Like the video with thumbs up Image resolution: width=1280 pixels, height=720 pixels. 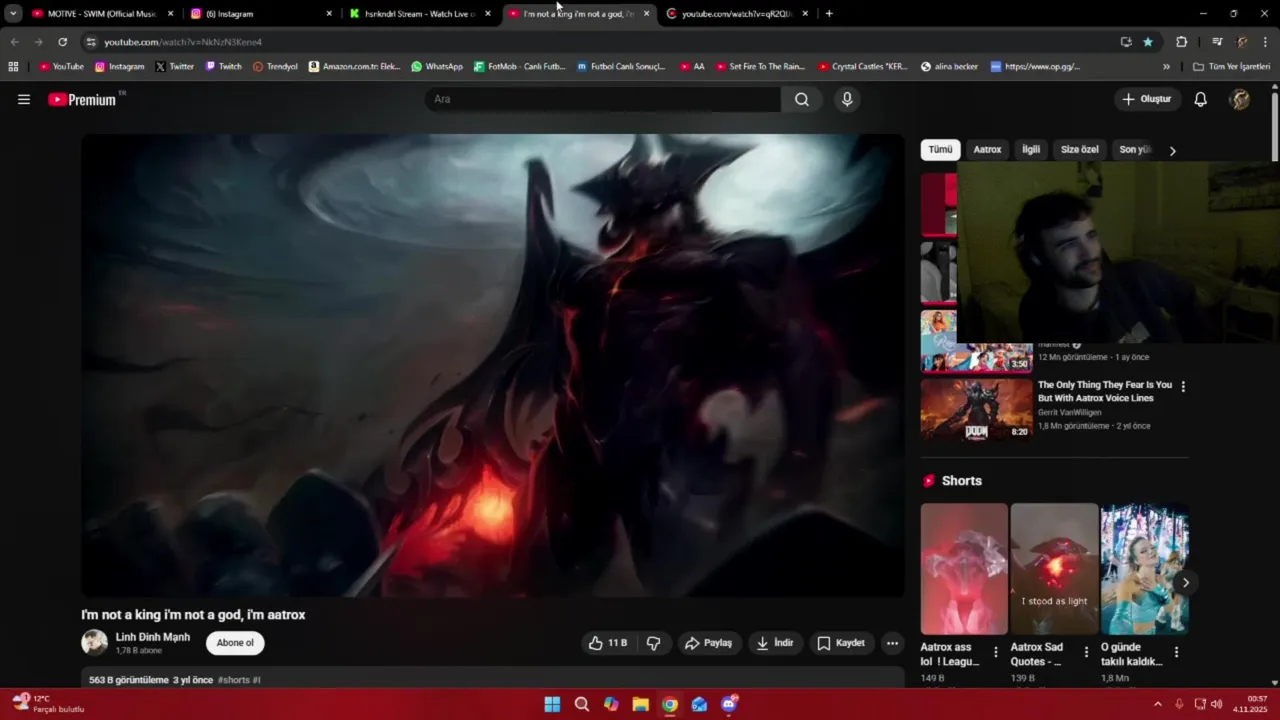[x=607, y=643]
